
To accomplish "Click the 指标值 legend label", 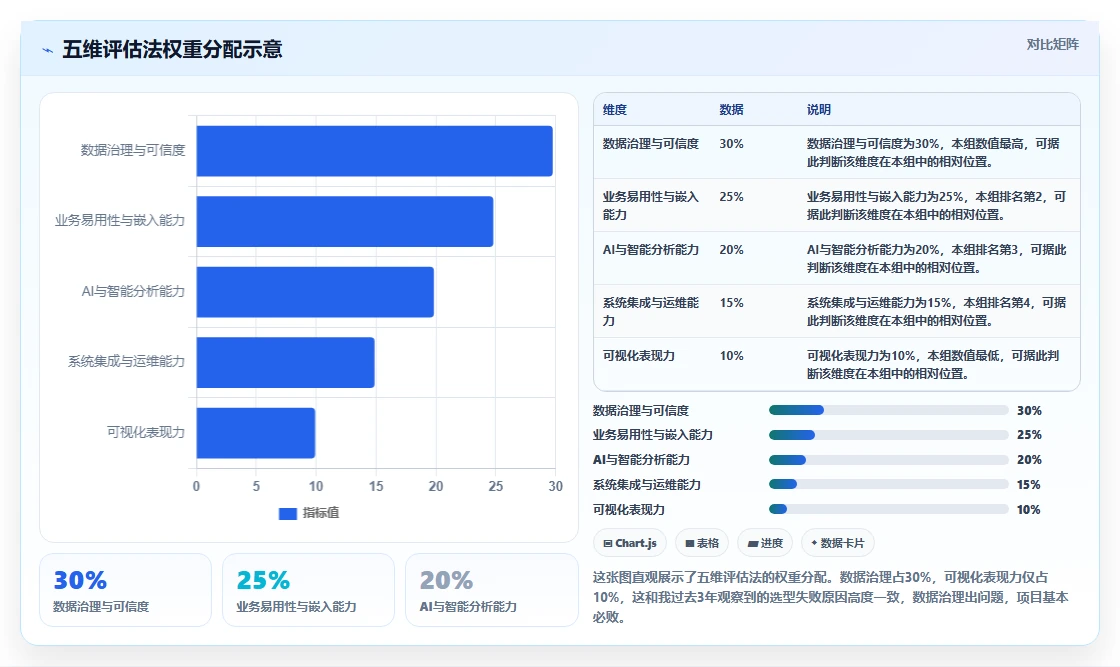I will click(321, 513).
